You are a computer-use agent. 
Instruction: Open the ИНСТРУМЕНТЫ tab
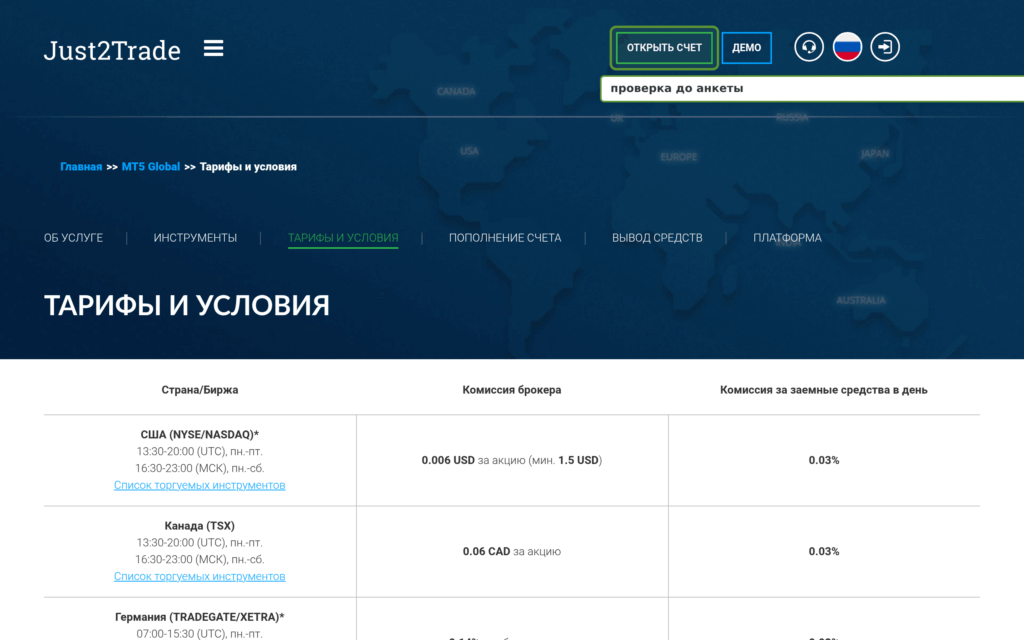tap(195, 238)
